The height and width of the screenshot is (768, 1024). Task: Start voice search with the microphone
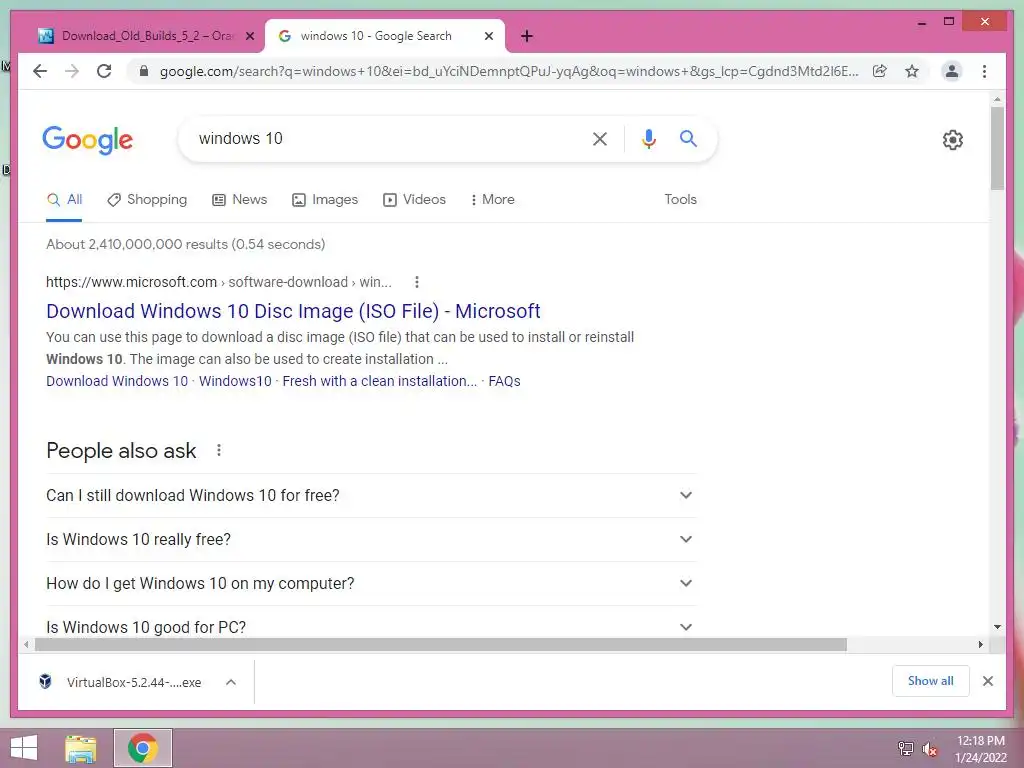click(648, 138)
